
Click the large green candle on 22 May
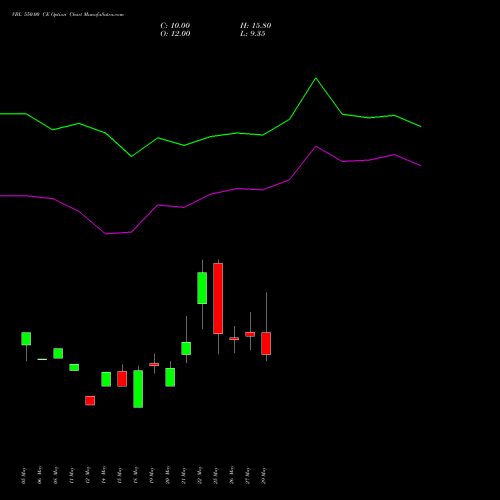tap(202, 288)
